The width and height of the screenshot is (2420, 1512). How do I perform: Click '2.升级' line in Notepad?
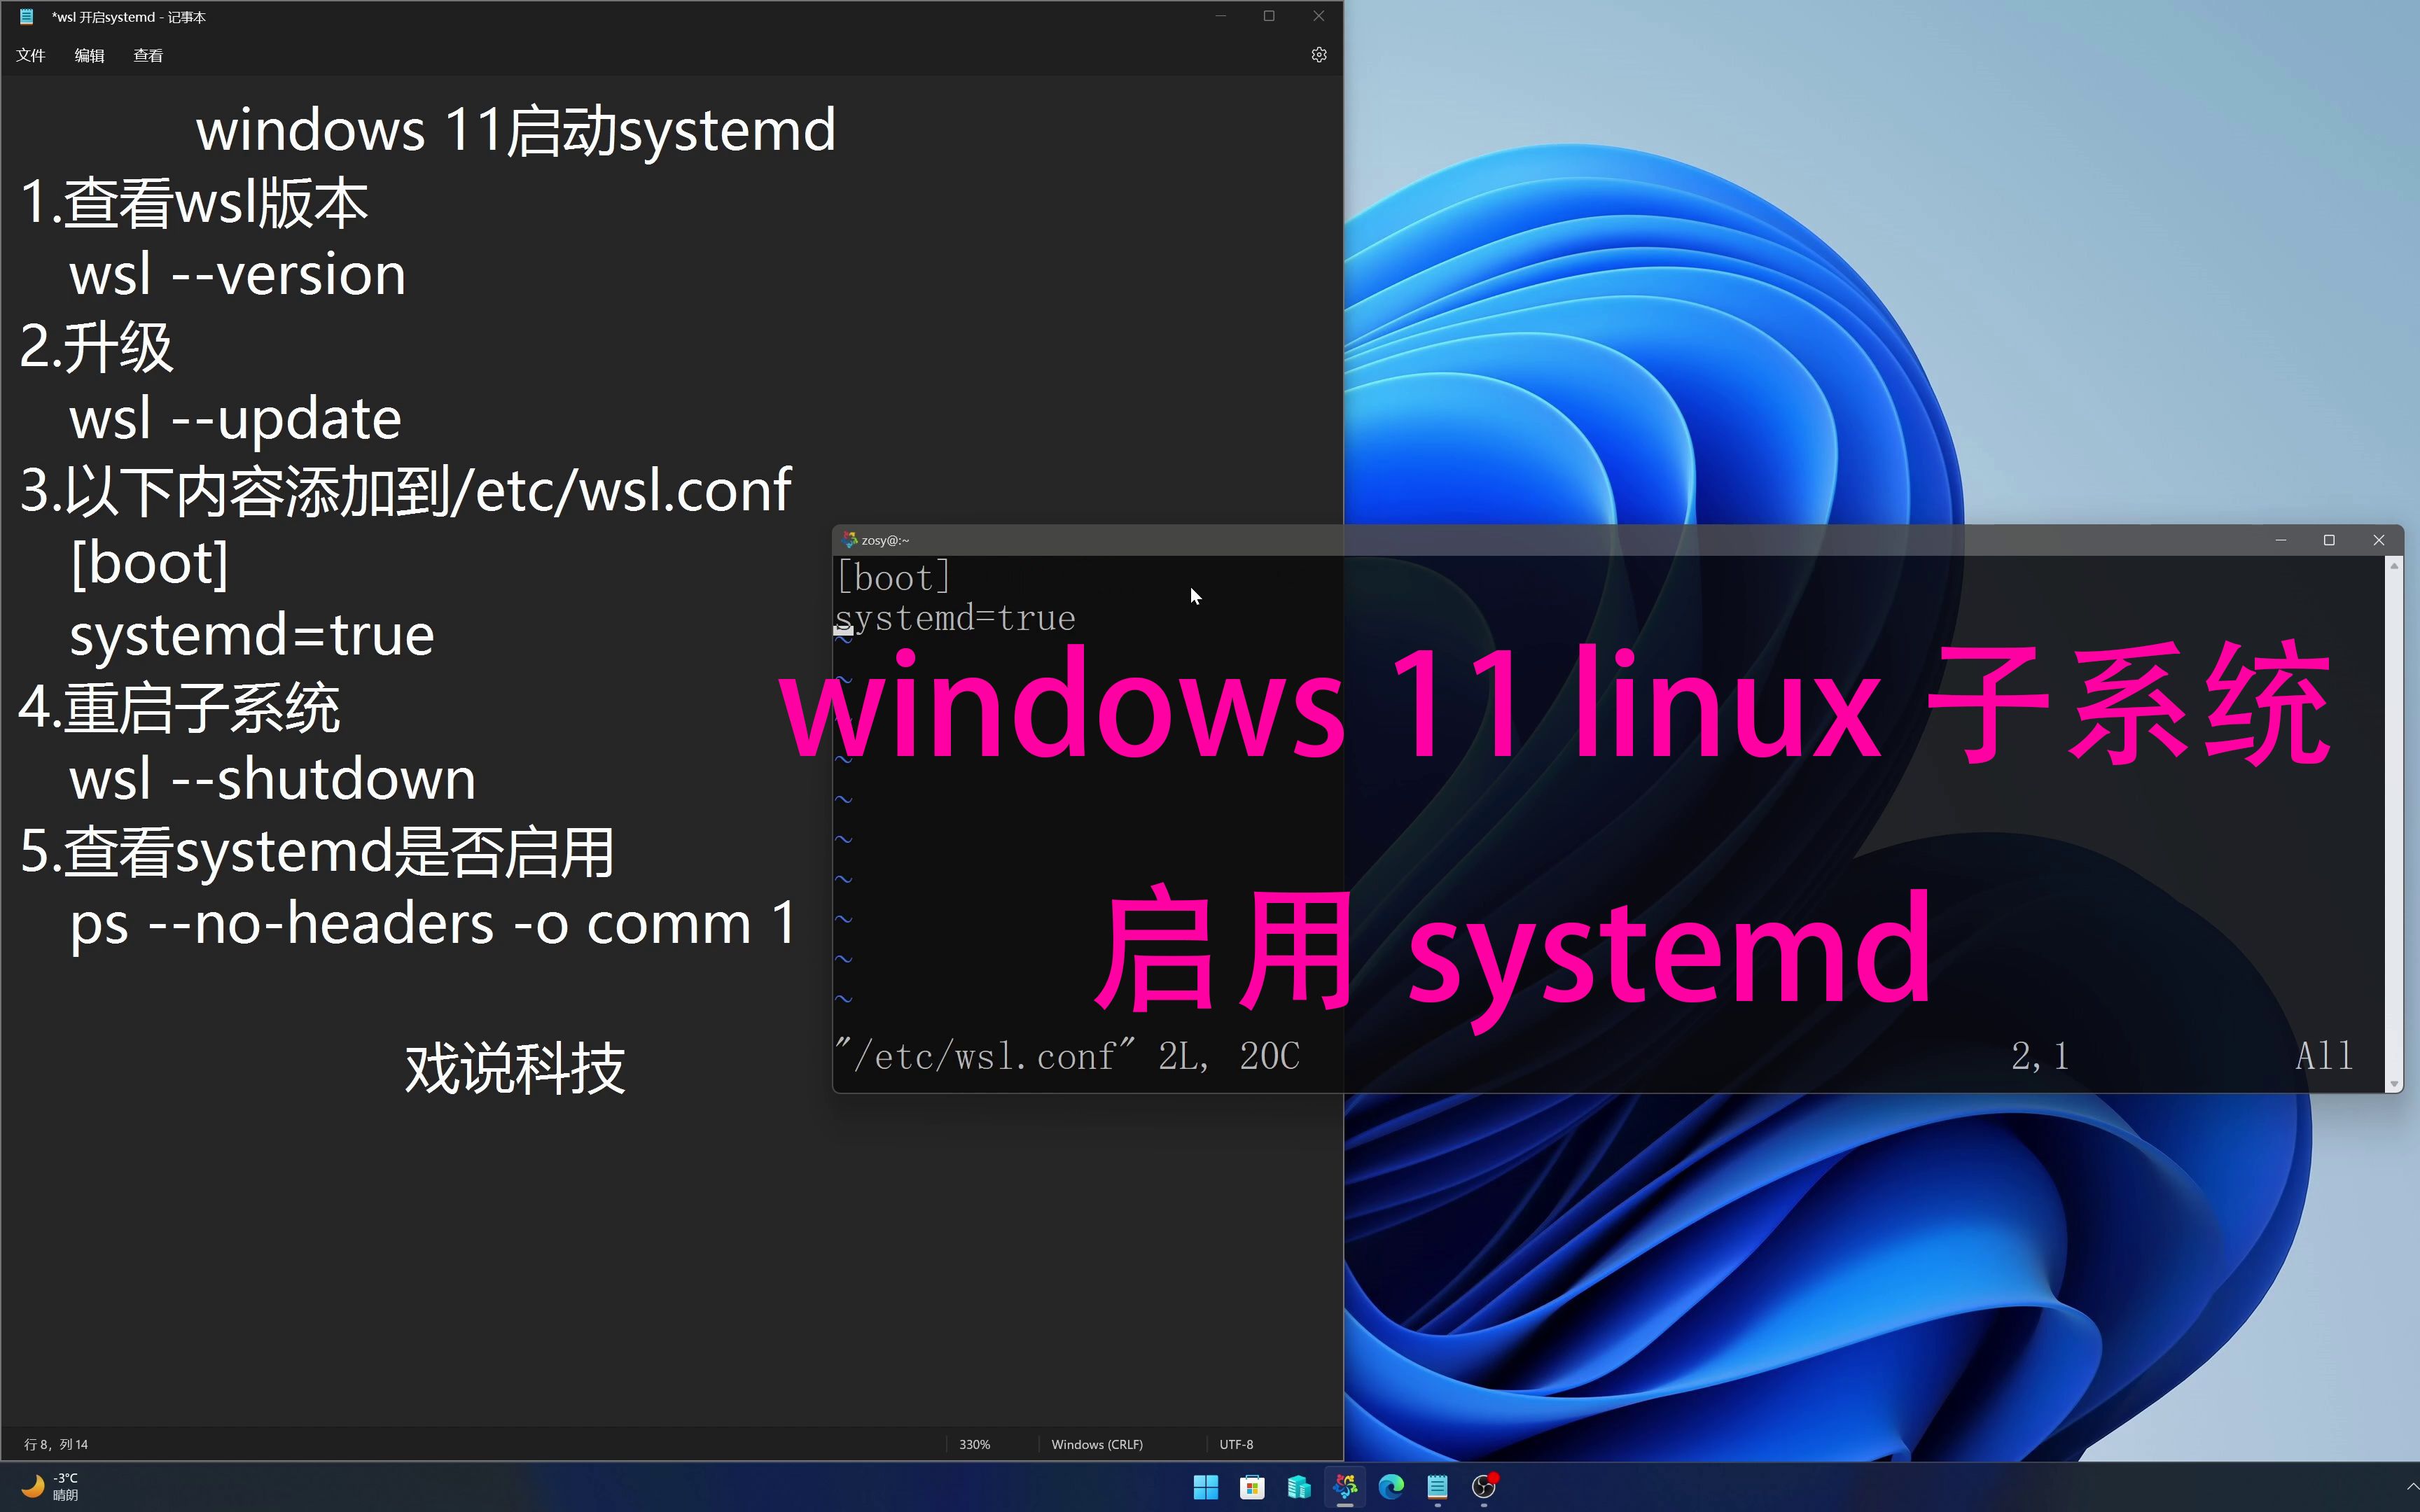pyautogui.click(x=96, y=347)
